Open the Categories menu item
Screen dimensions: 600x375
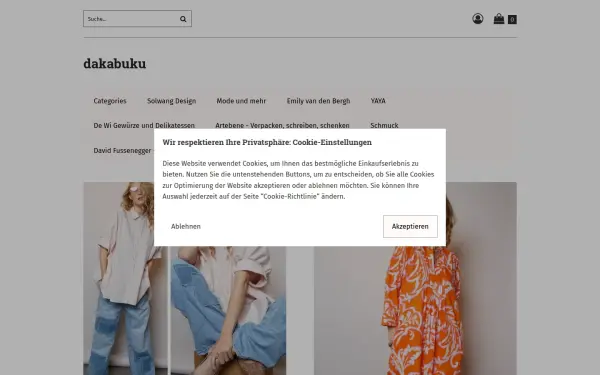point(110,101)
